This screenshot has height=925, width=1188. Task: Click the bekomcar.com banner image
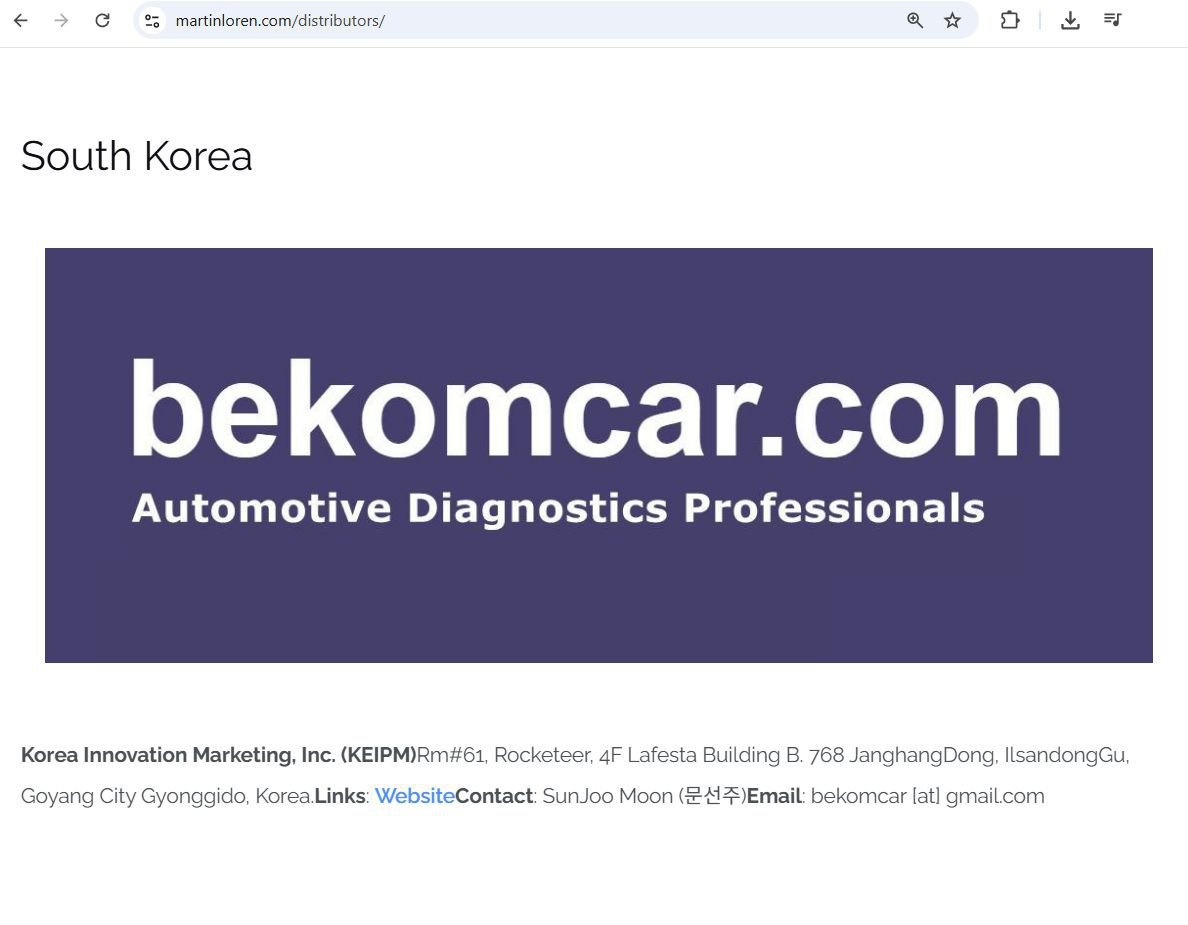click(598, 455)
